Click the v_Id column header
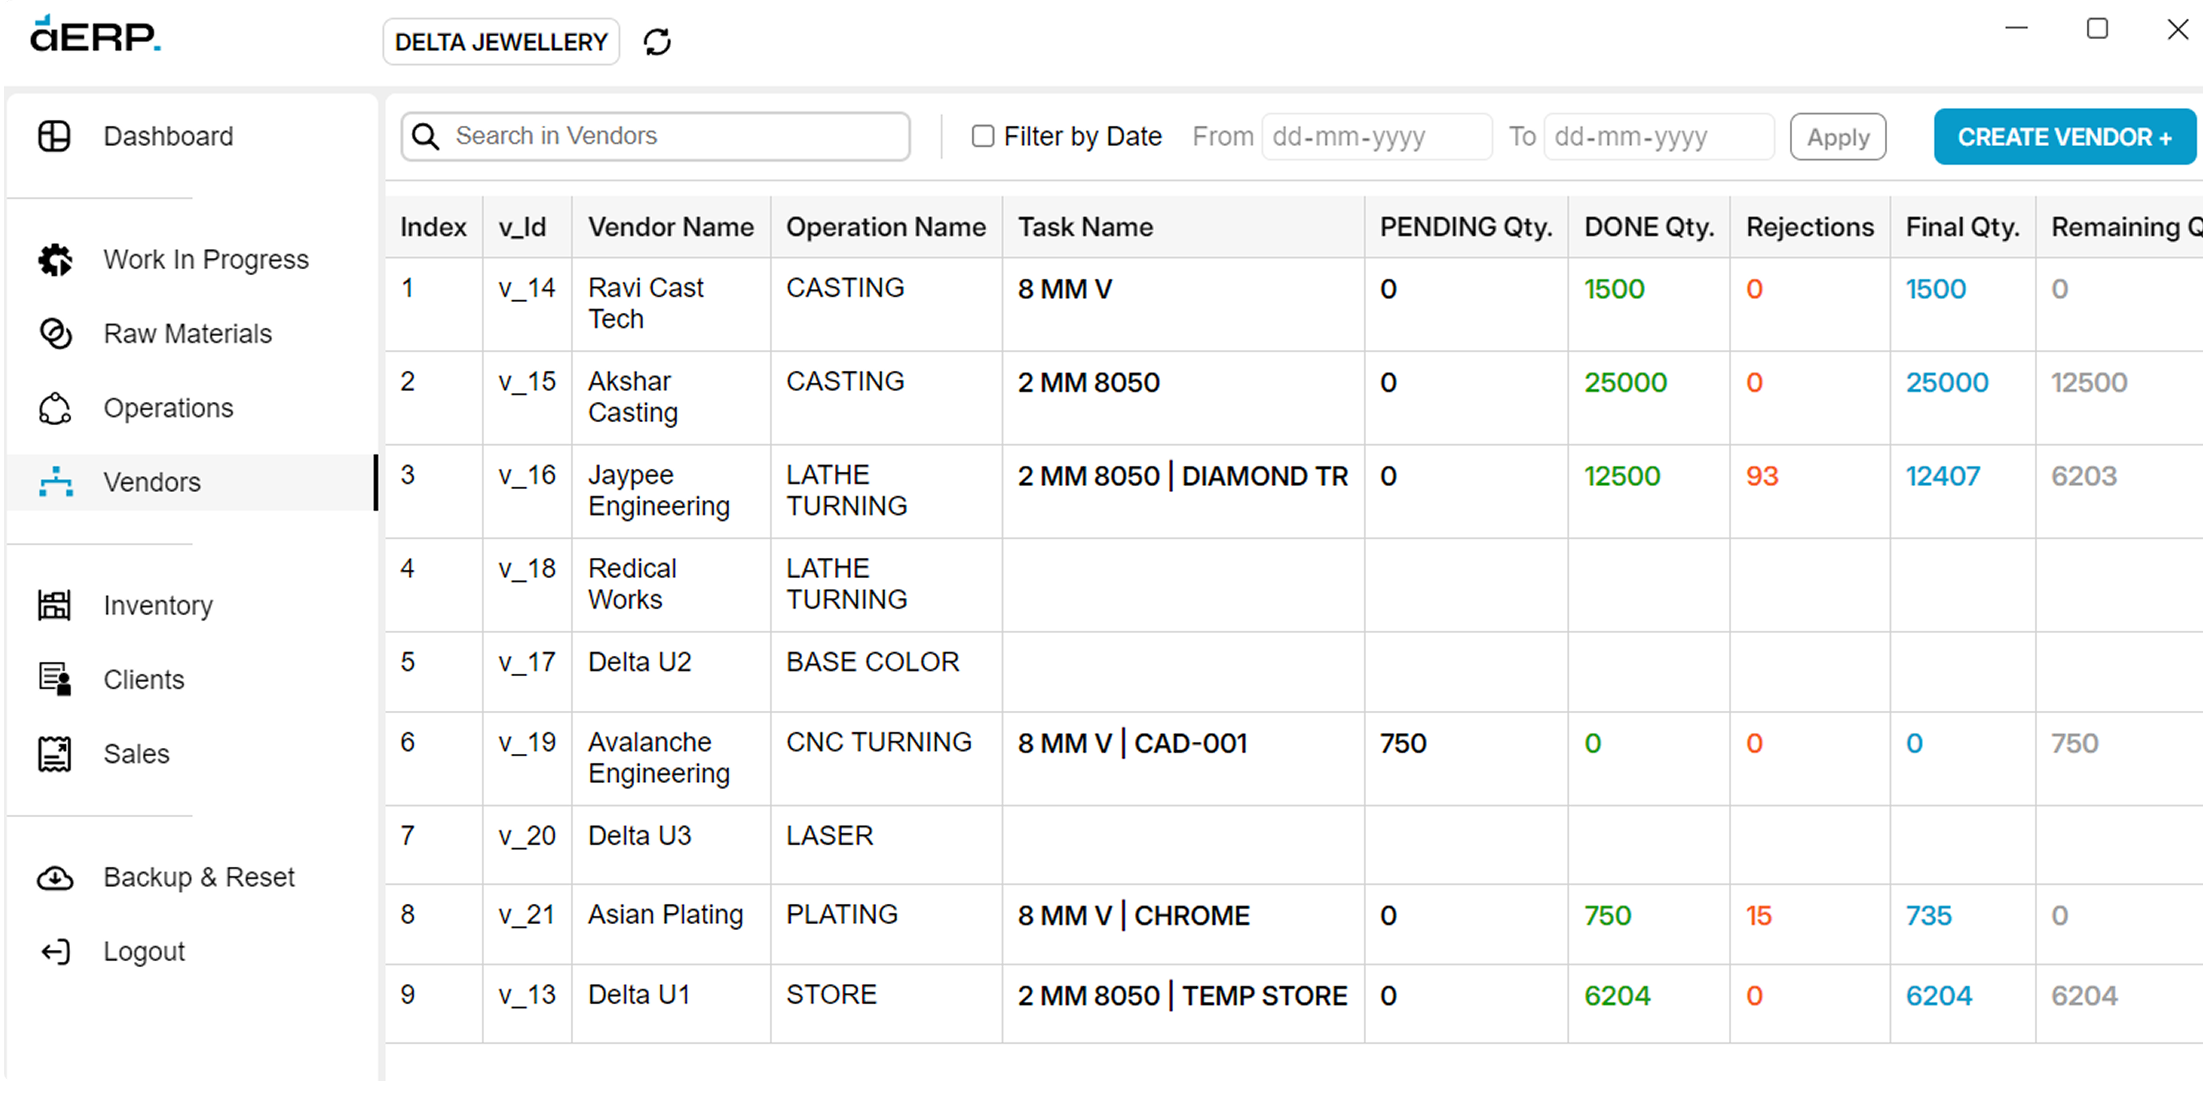This screenshot has width=2207, height=1097. tap(527, 227)
